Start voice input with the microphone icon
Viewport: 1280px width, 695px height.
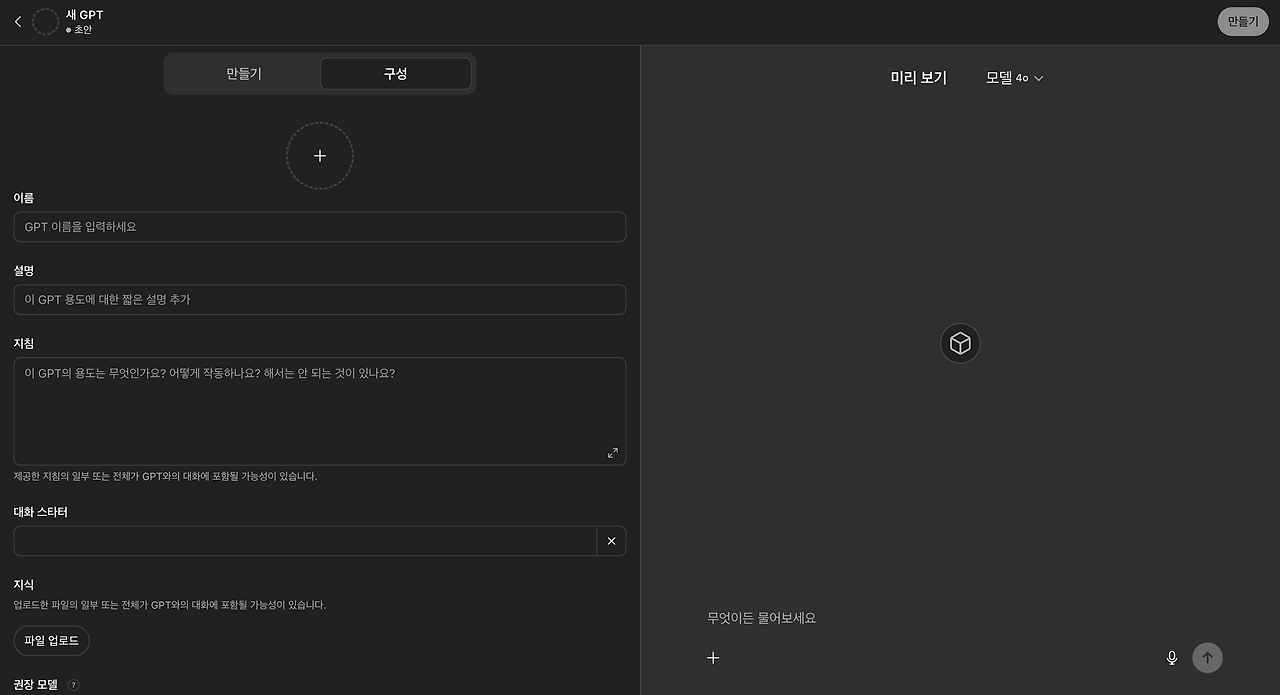coord(1172,657)
